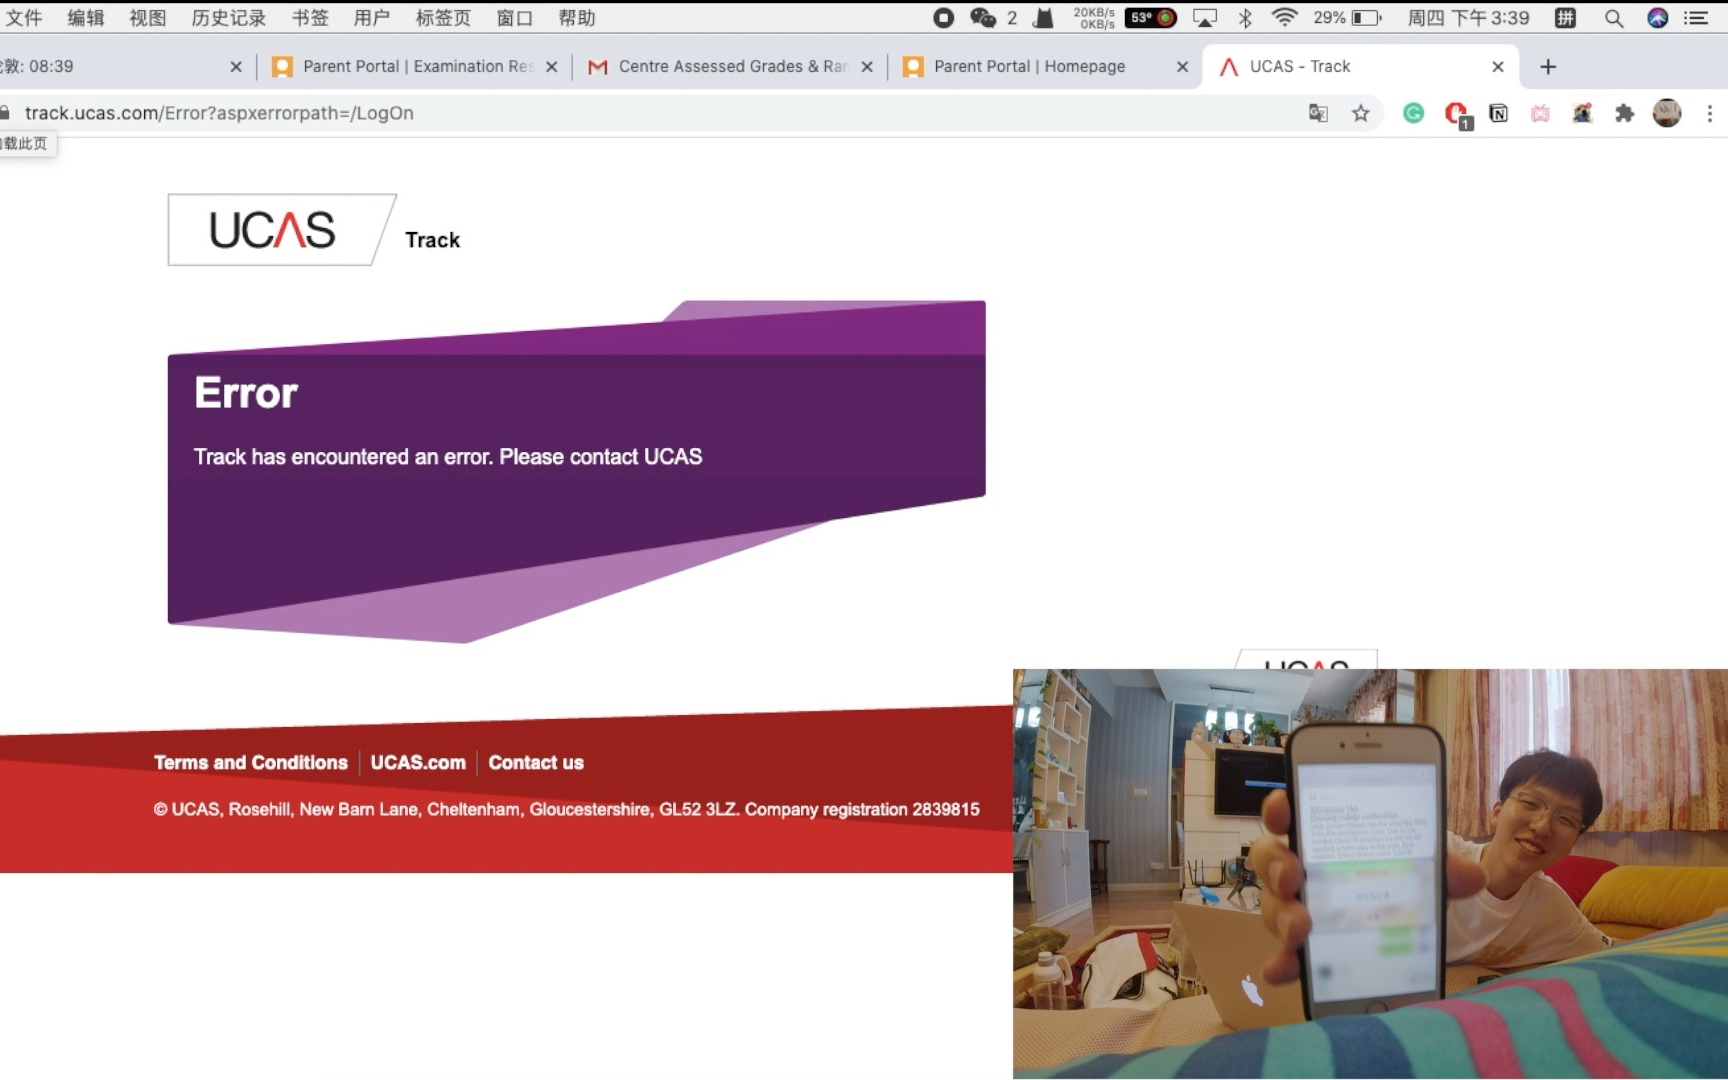1728x1080 pixels.
Task: Click 'Track has encountered an error' message
Action: (x=448, y=457)
